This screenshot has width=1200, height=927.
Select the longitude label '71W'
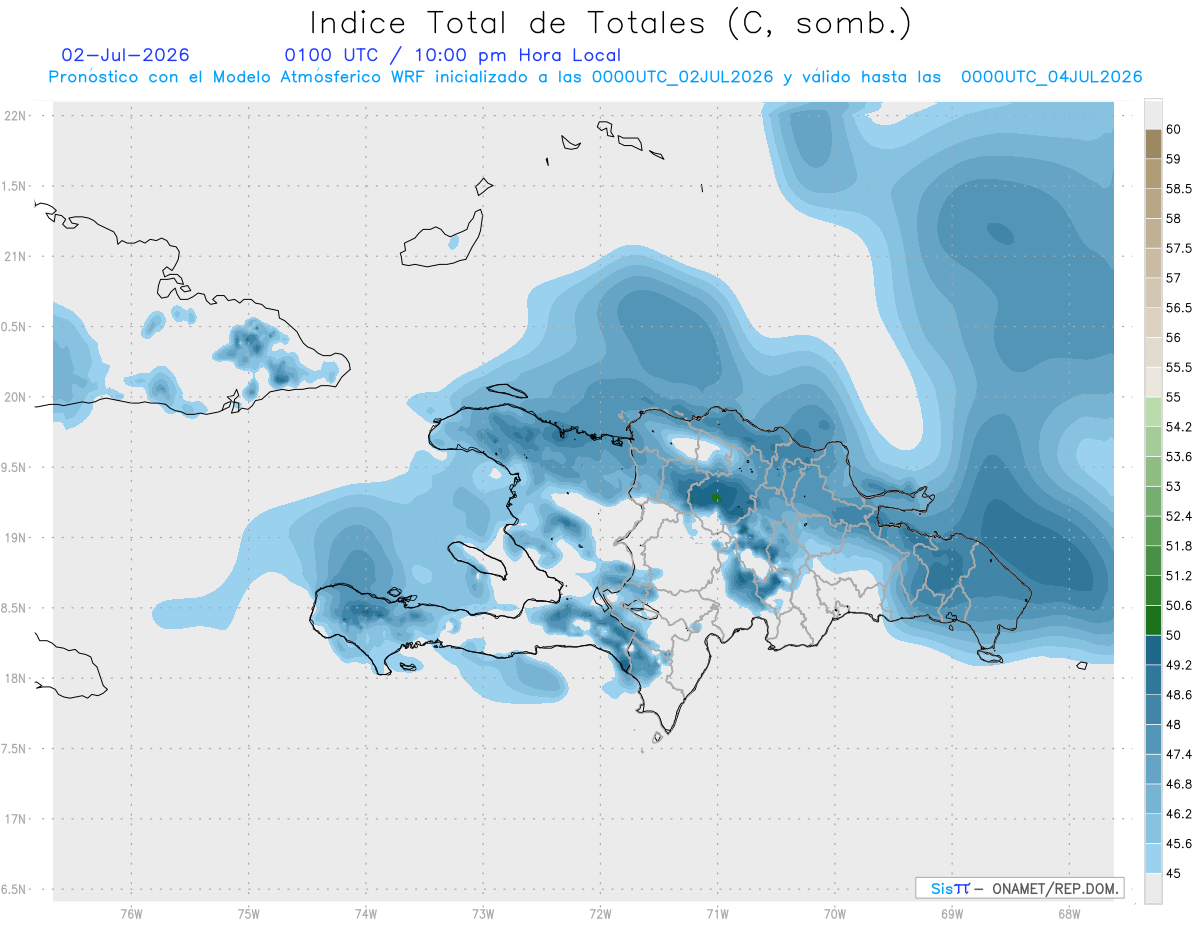pos(717,913)
